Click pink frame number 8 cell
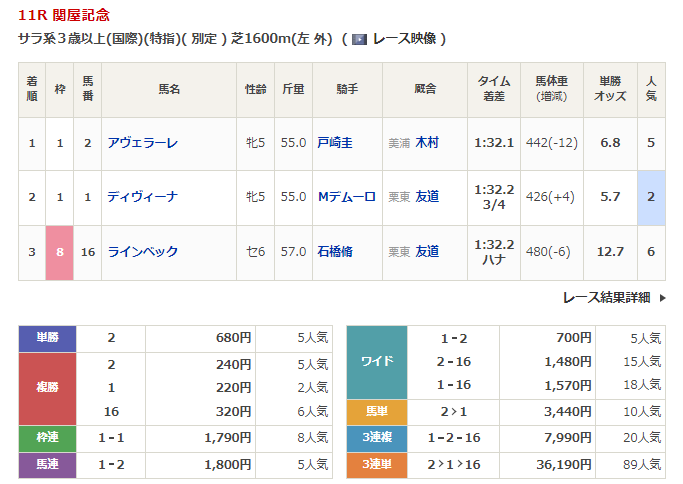Viewport: 683px width, 484px height. coord(60,252)
